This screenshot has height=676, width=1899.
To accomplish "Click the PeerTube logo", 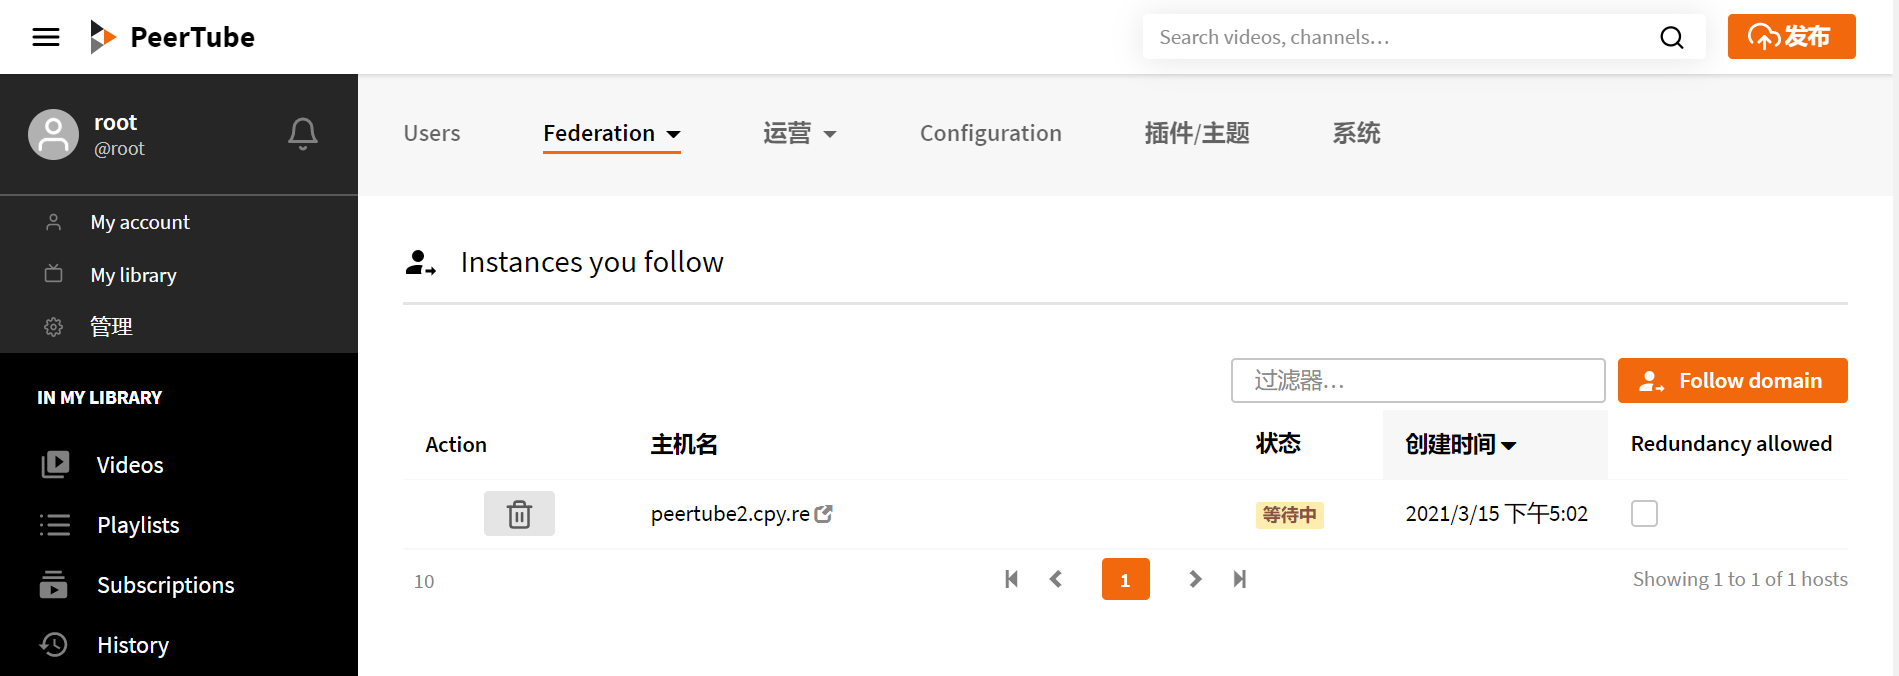I will [172, 37].
